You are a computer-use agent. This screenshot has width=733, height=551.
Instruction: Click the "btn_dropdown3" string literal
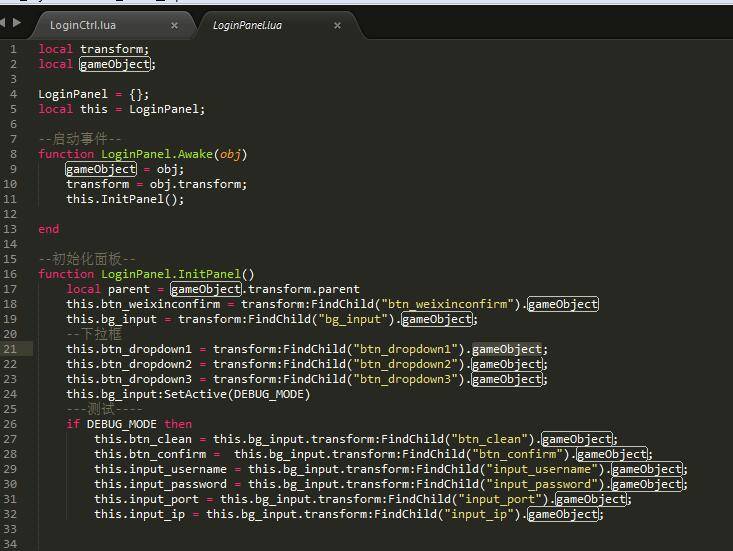point(405,379)
